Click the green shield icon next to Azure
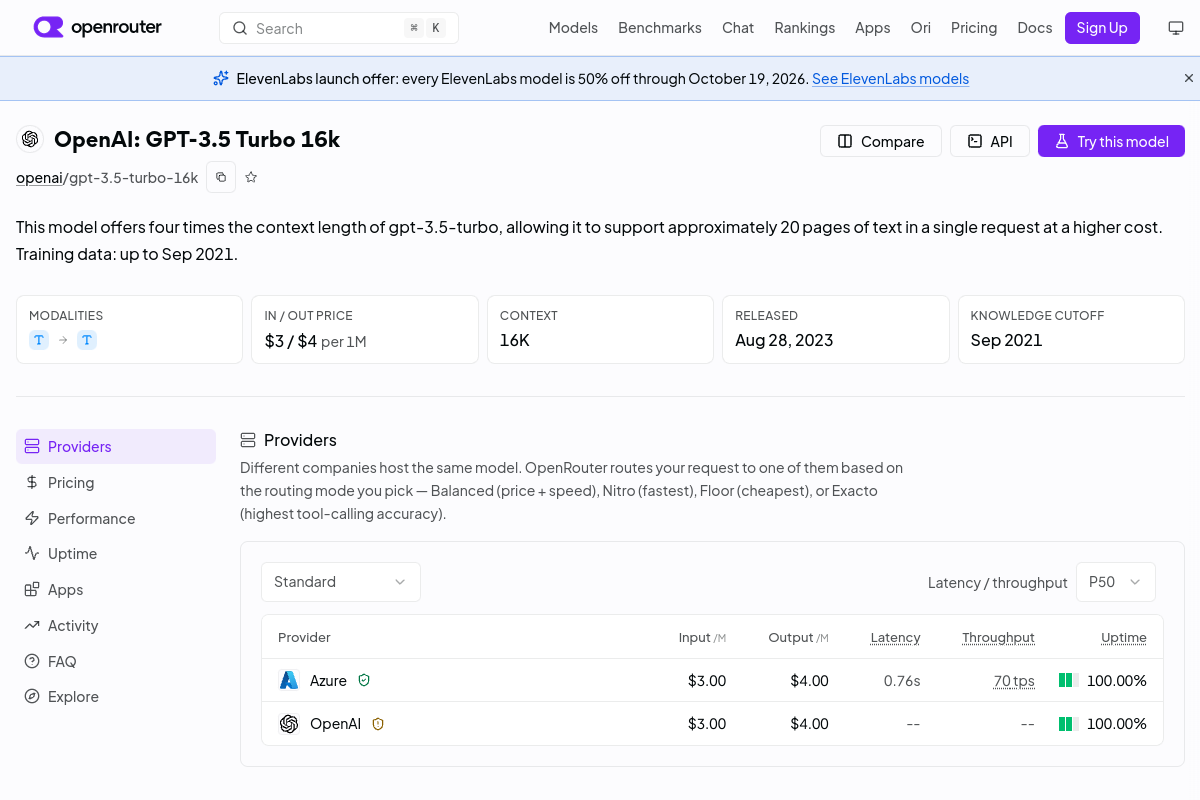The image size is (1200, 800). (364, 680)
